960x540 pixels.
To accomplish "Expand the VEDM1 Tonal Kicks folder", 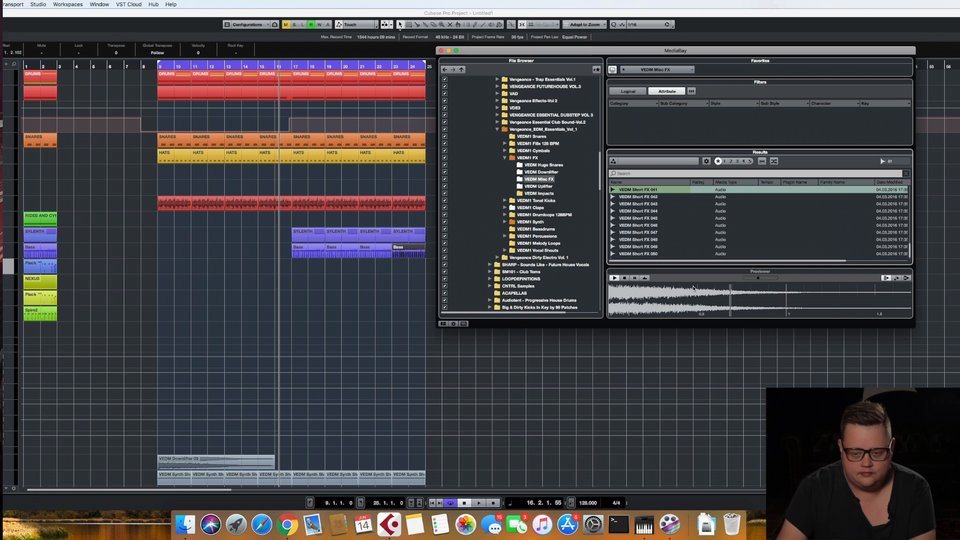I will (505, 200).
